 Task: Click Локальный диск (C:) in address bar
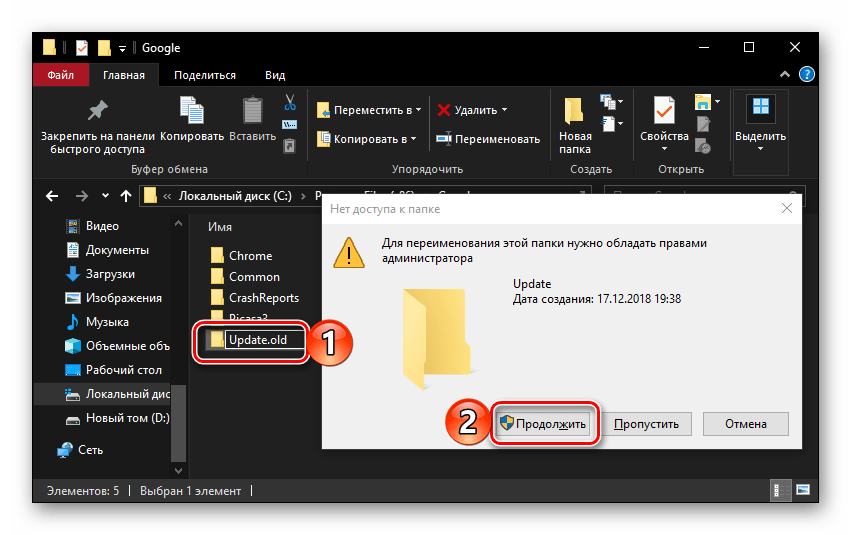235,196
